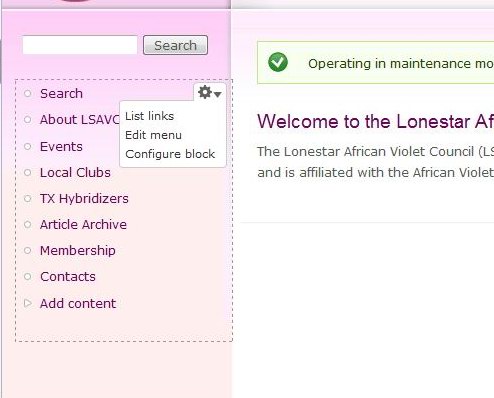Image resolution: width=494 pixels, height=398 pixels.
Task: Open the TX Hybridizers page
Action: pyautogui.click(x=84, y=198)
